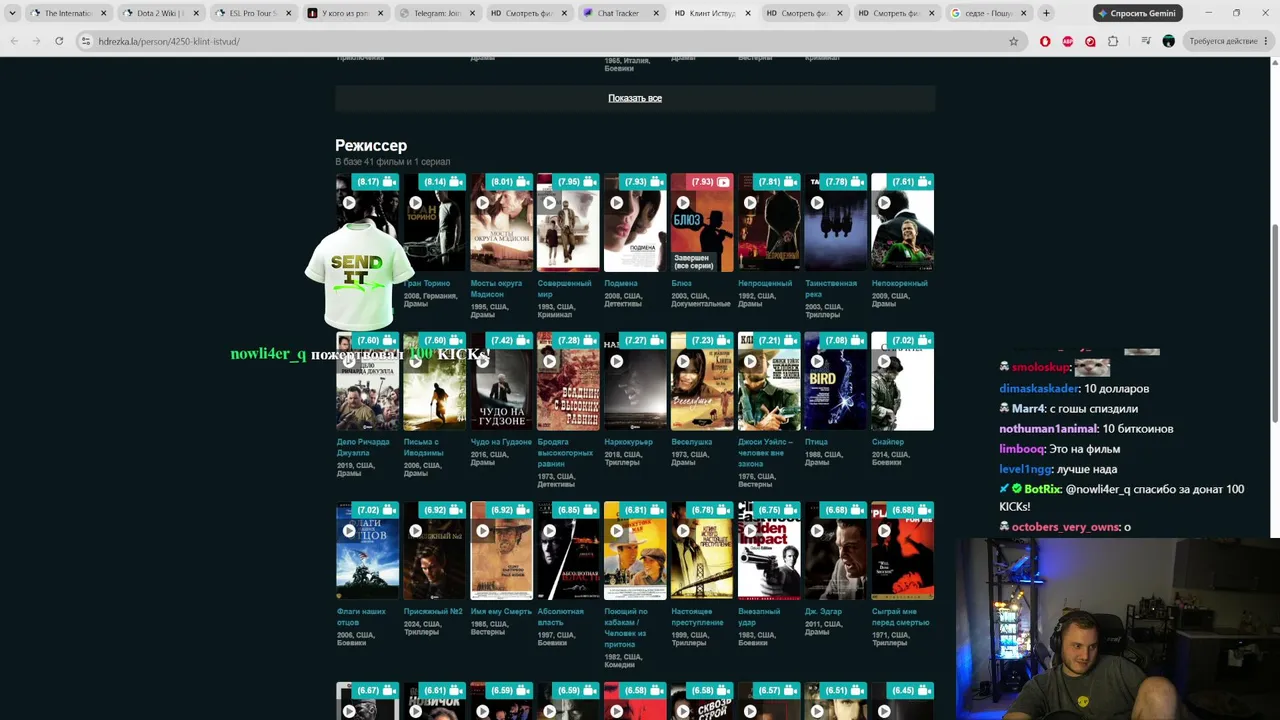1280x720 pixels.
Task: Open the Снайпер movie title link
Action: coord(887,442)
